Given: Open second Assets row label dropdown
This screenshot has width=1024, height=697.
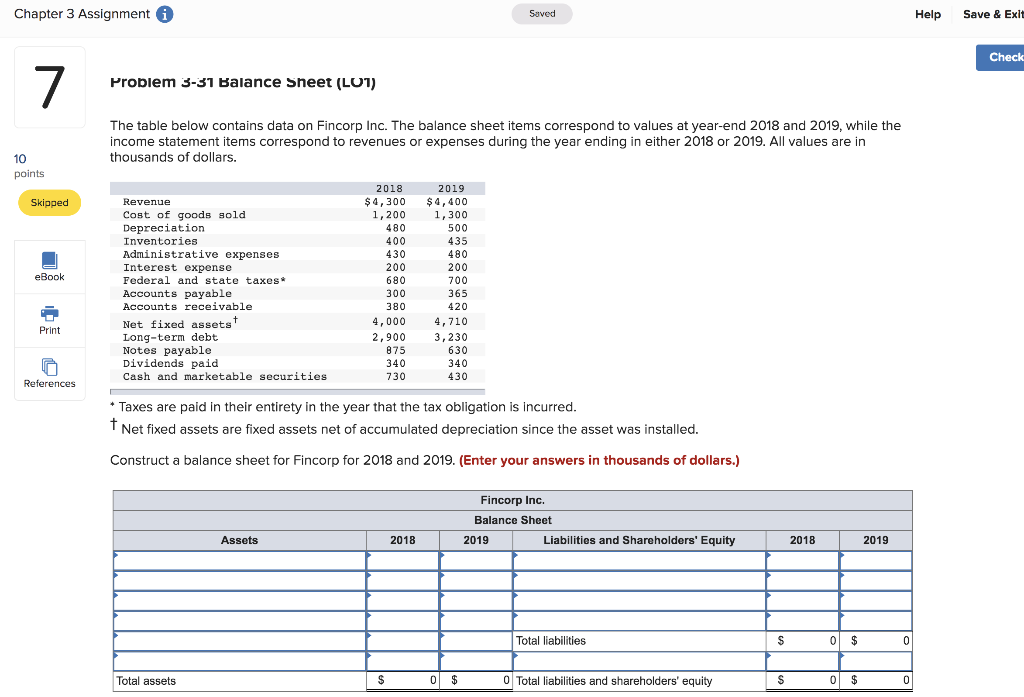Looking at the screenshot, I should pyautogui.click(x=240, y=581).
